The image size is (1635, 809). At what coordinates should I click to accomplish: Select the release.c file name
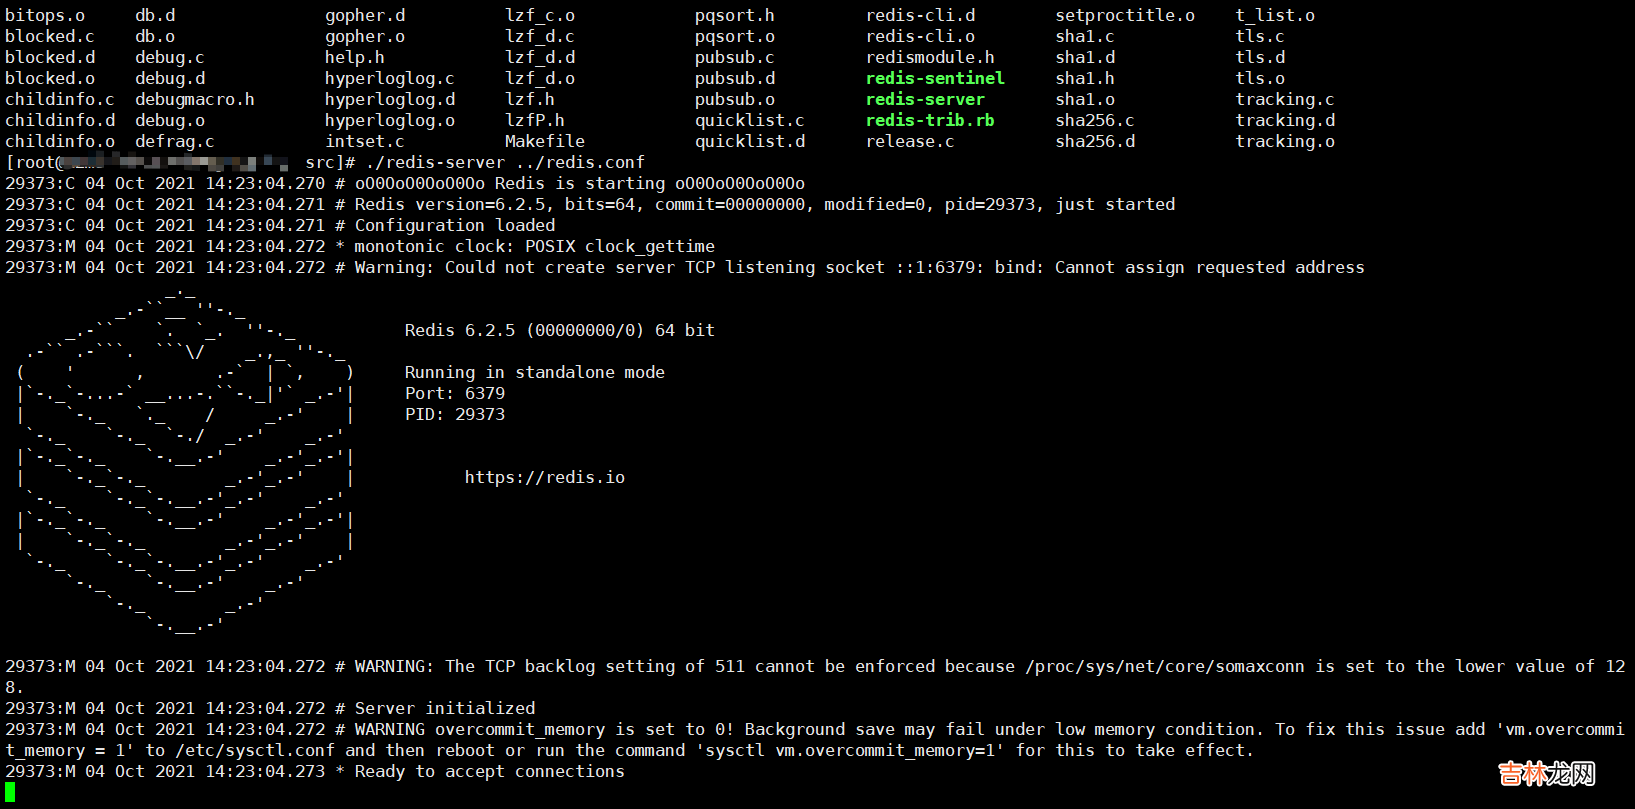[910, 141]
